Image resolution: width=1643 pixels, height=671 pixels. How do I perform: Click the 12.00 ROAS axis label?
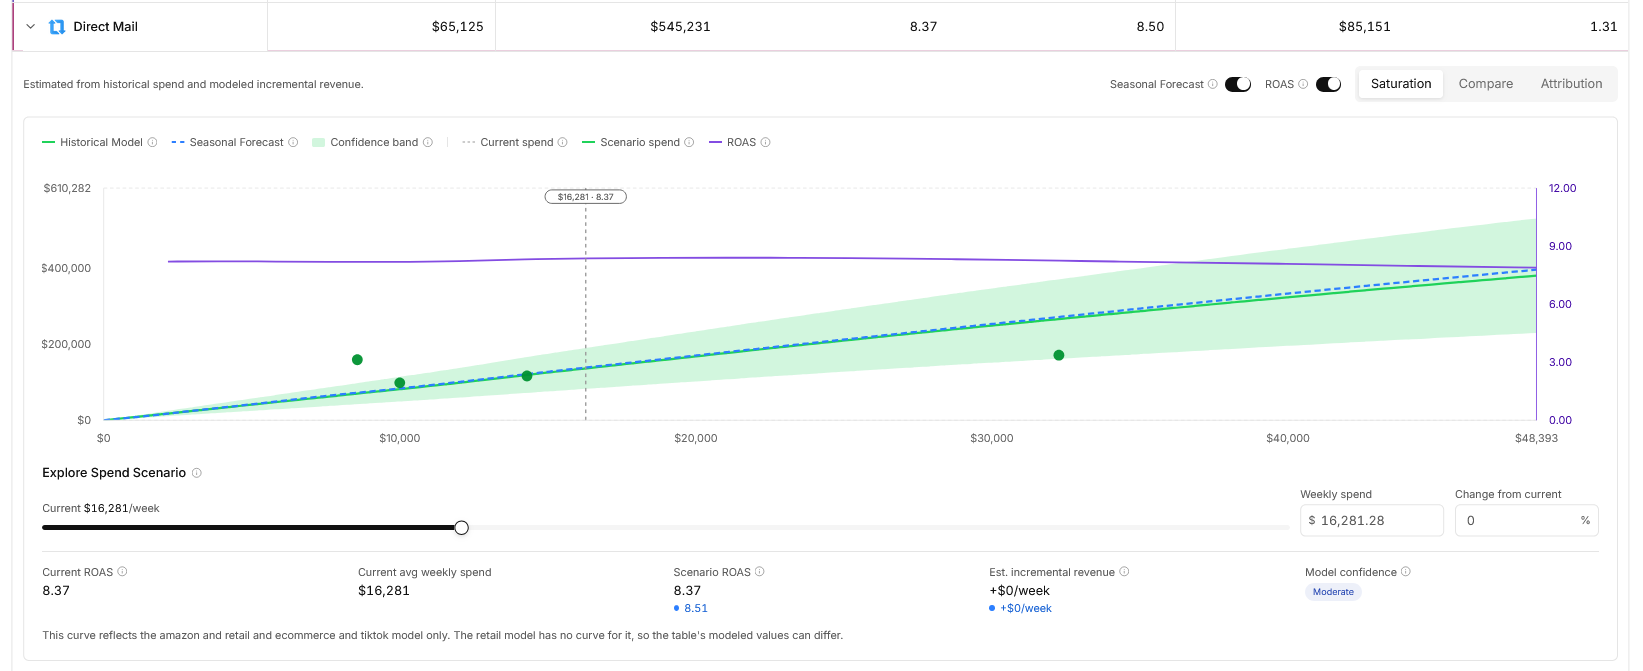click(1562, 188)
